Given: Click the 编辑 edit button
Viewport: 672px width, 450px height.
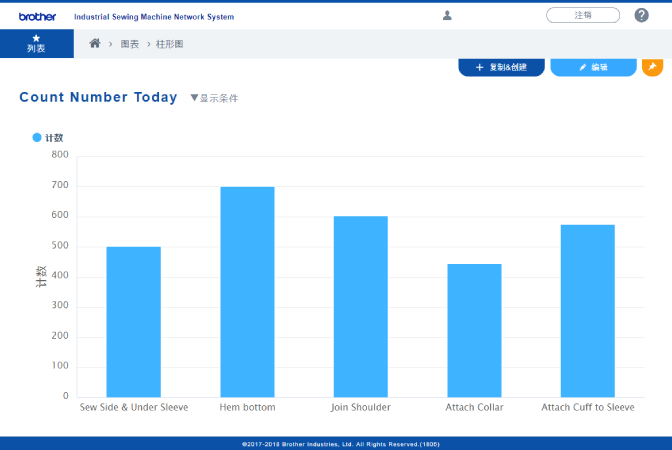Looking at the screenshot, I should point(593,67).
